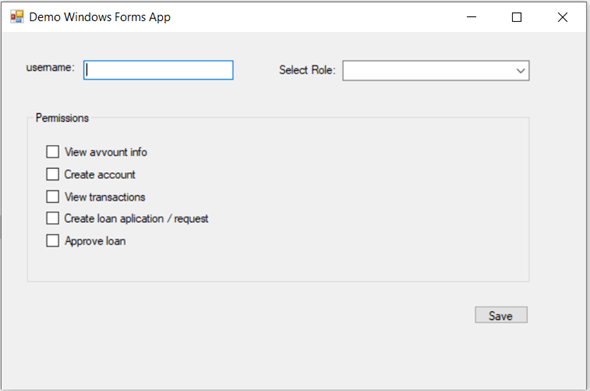Viewport: 590px width, 391px height.
Task: Tick the View transactions checkbox
Action: [53, 196]
